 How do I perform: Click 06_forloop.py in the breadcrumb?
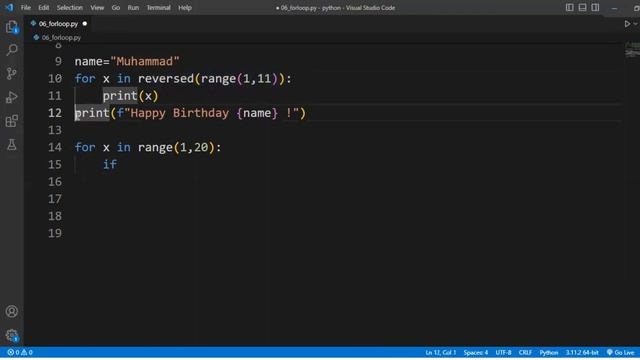click(x=61, y=38)
